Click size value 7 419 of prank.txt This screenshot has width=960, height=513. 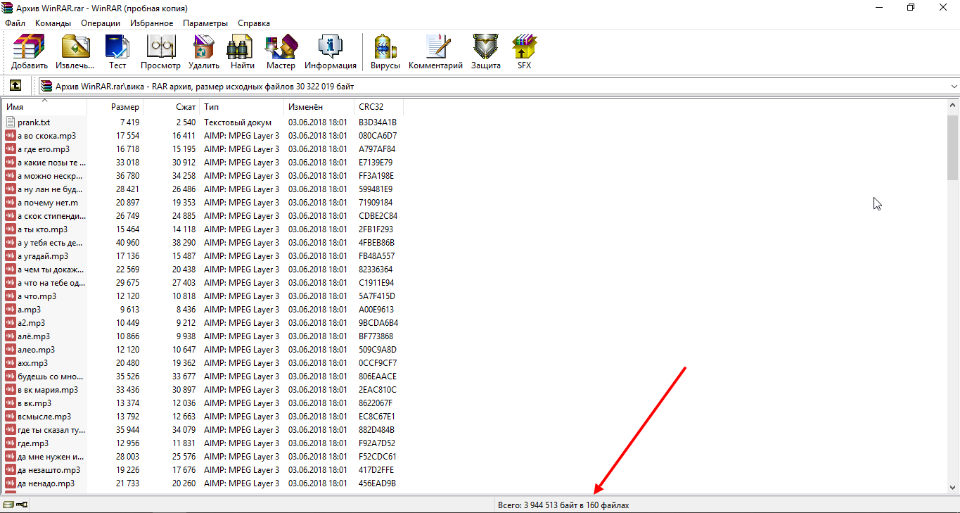(x=130, y=122)
